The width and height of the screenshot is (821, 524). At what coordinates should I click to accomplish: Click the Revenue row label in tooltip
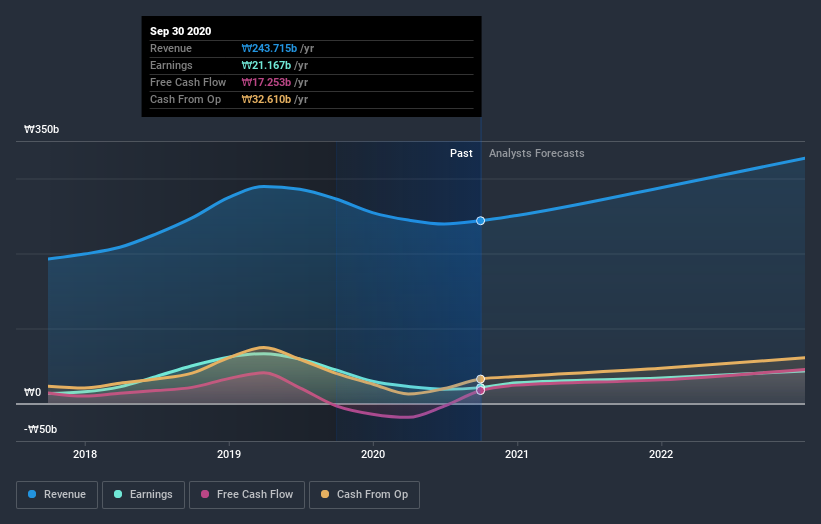click(x=171, y=48)
